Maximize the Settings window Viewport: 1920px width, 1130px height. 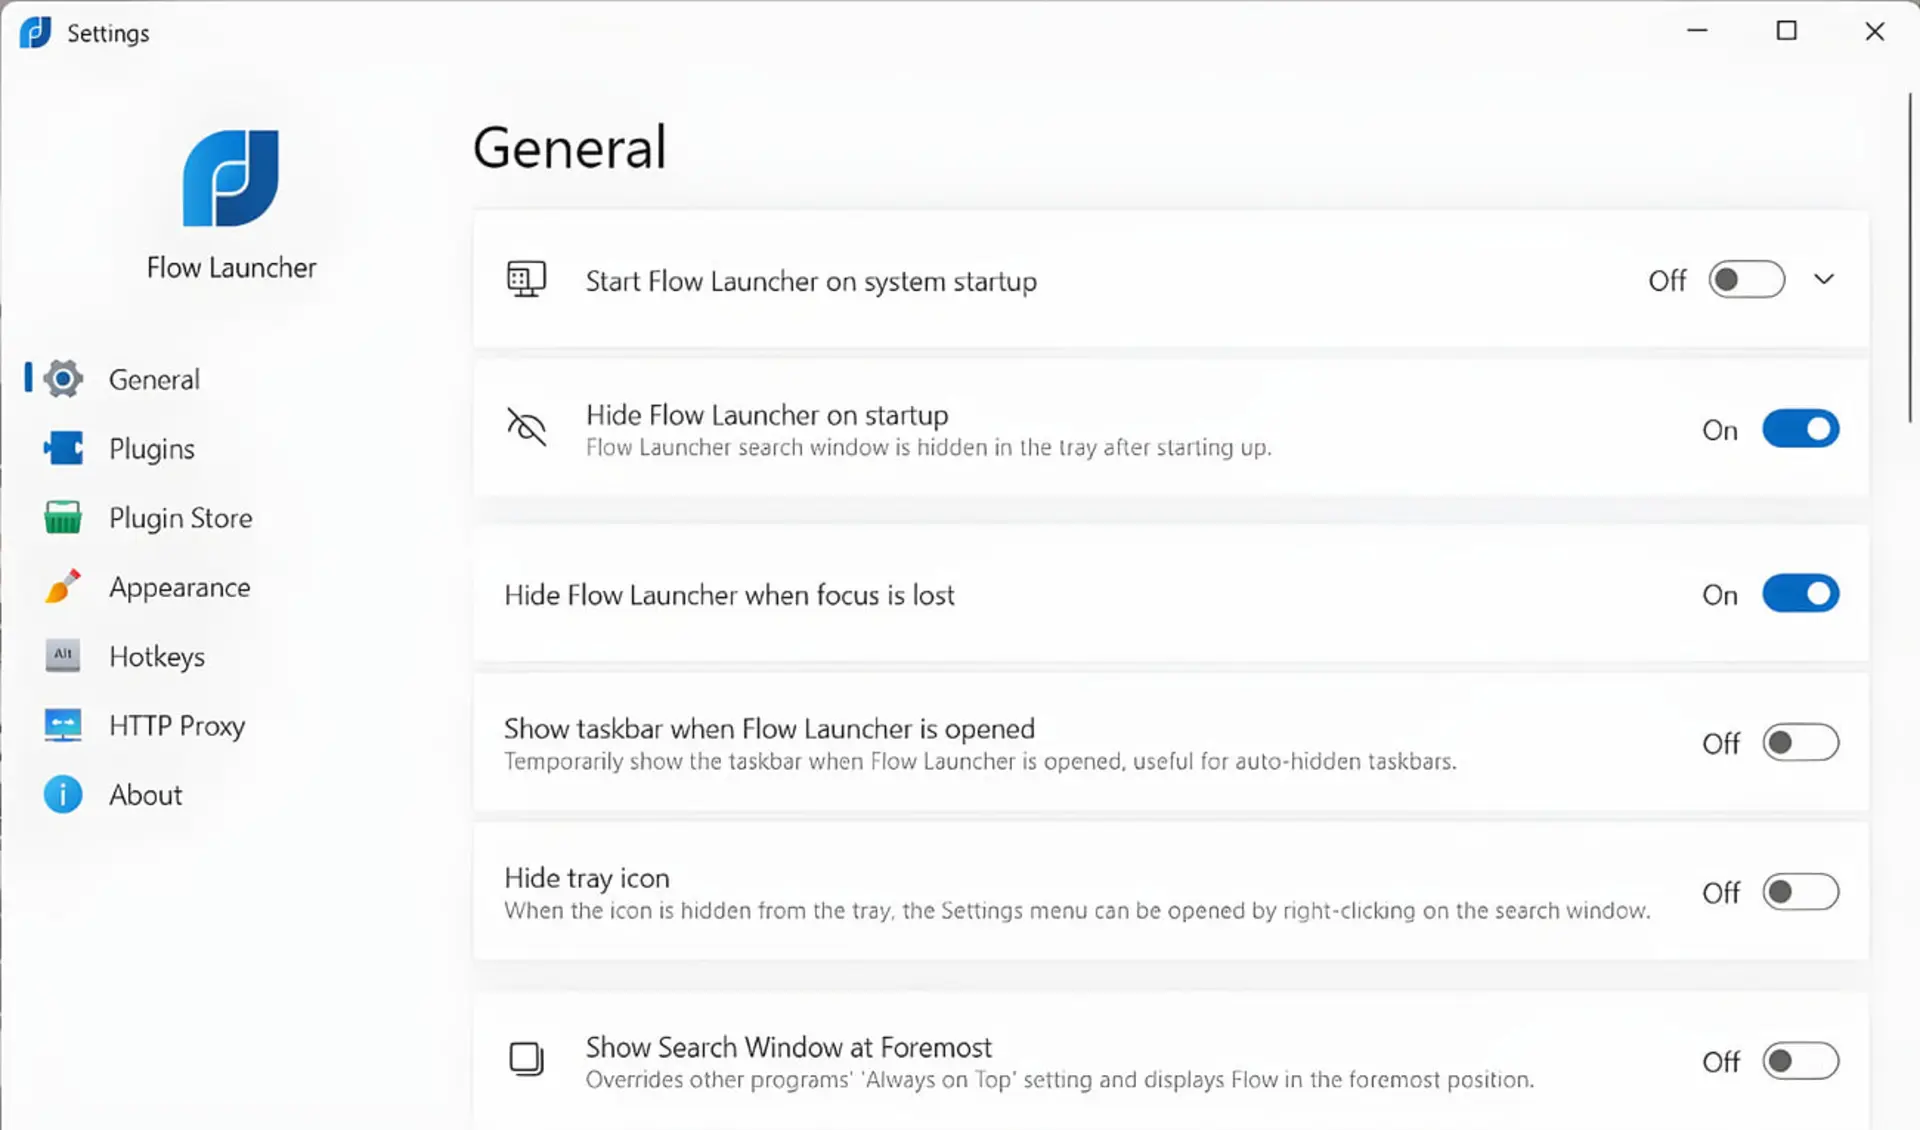pyautogui.click(x=1786, y=31)
